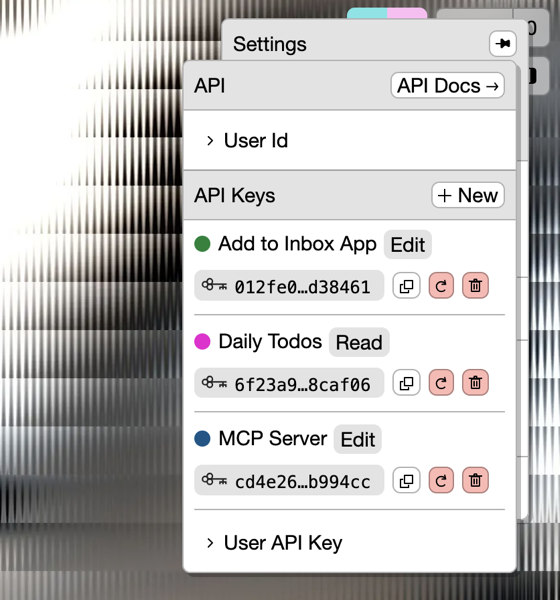Regenerate the Add to Inbox App key
This screenshot has width=560, height=600.
pos(441,285)
